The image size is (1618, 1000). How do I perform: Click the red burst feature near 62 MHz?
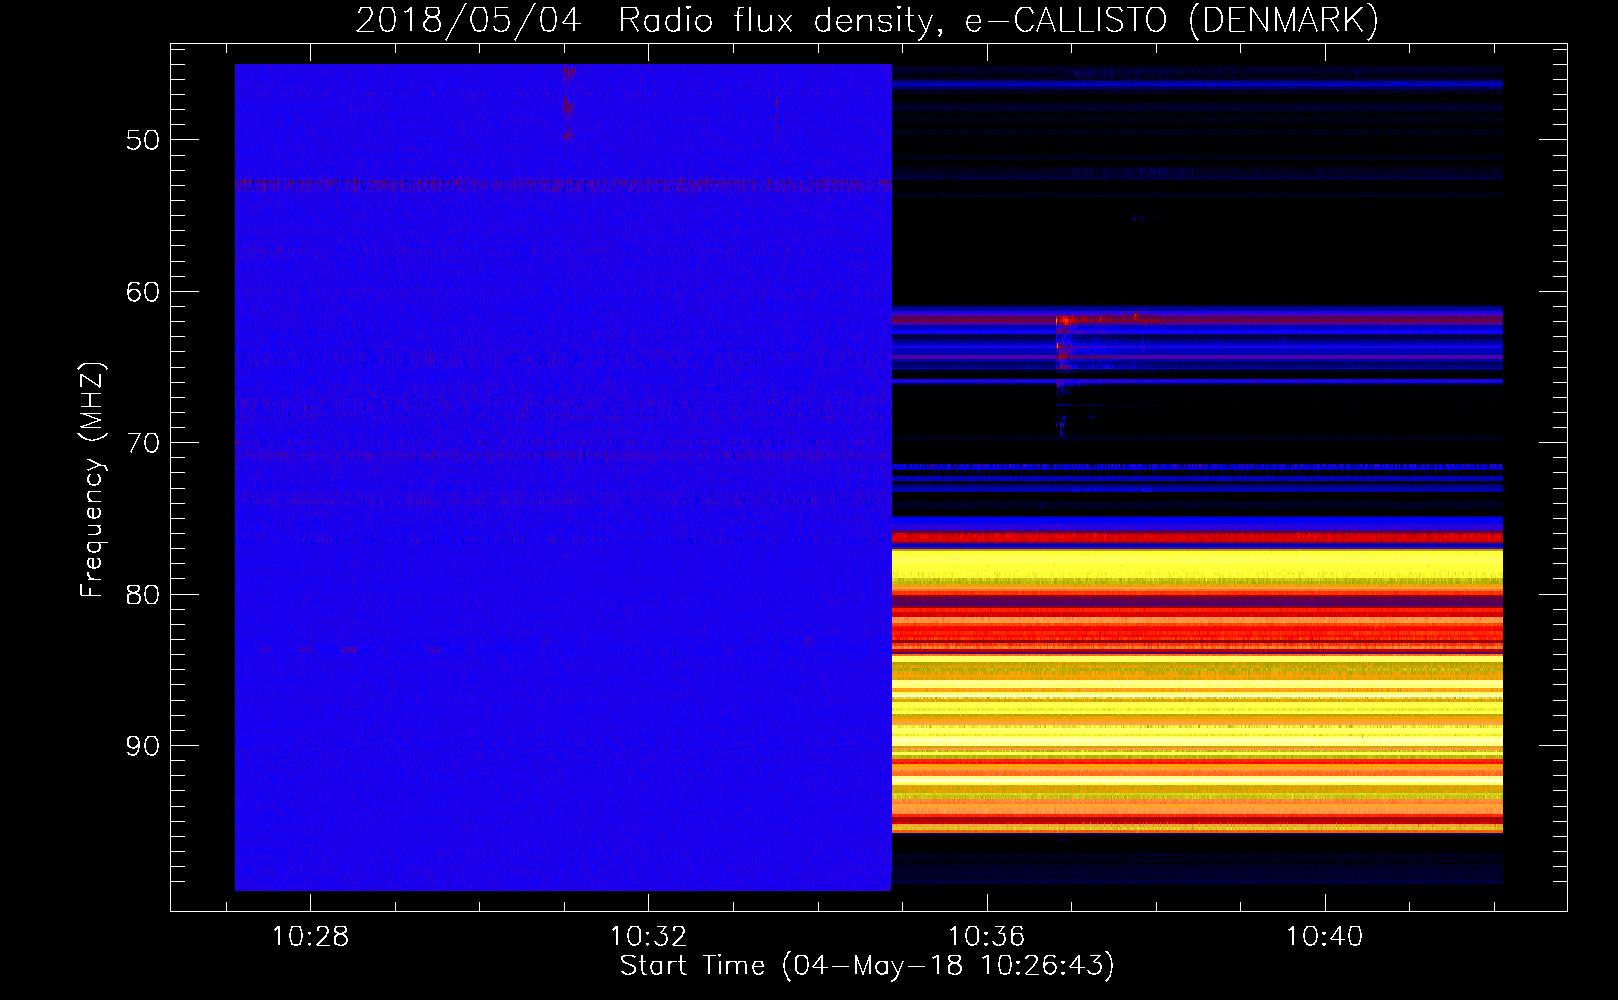point(1065,321)
